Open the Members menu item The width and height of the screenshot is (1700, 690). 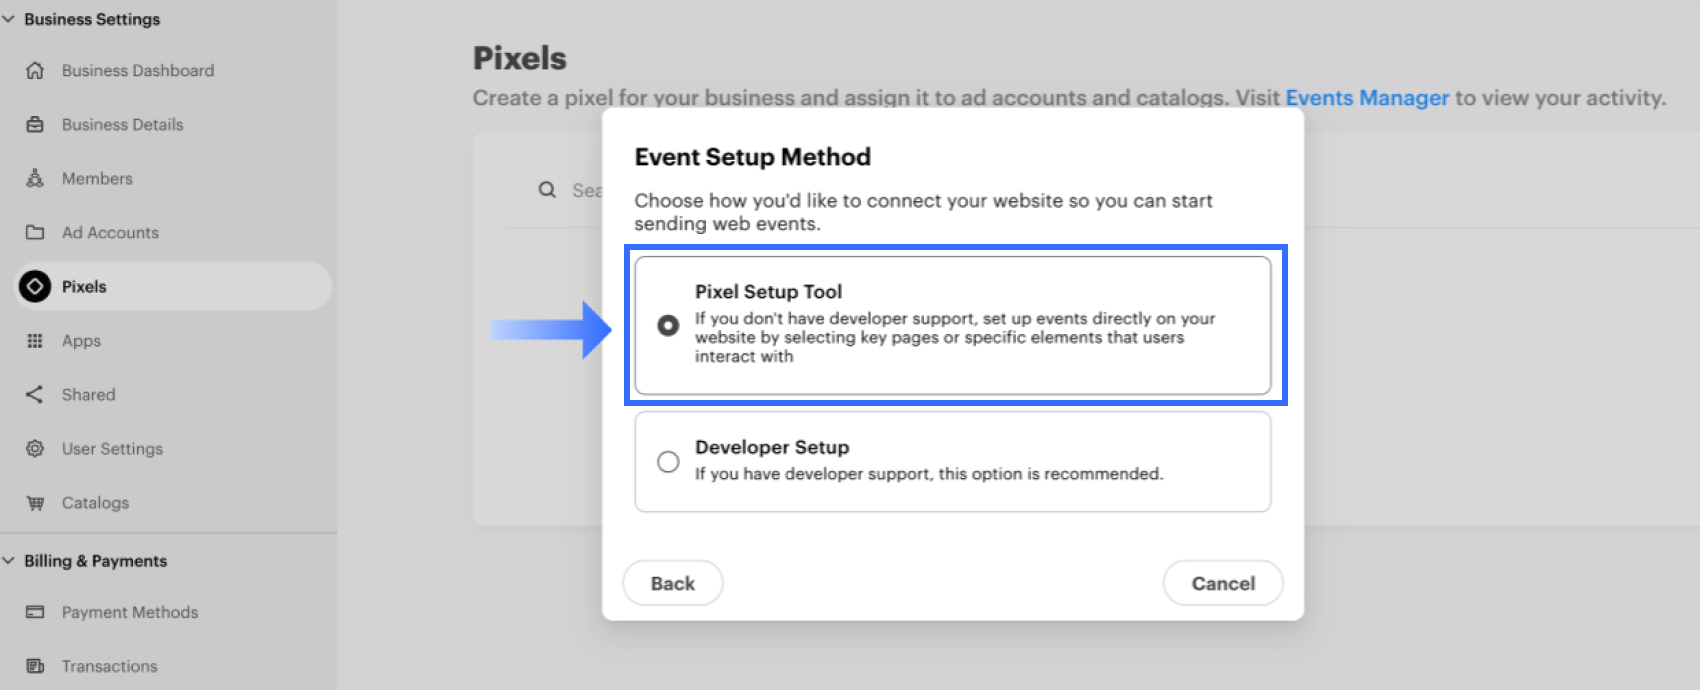(x=97, y=179)
